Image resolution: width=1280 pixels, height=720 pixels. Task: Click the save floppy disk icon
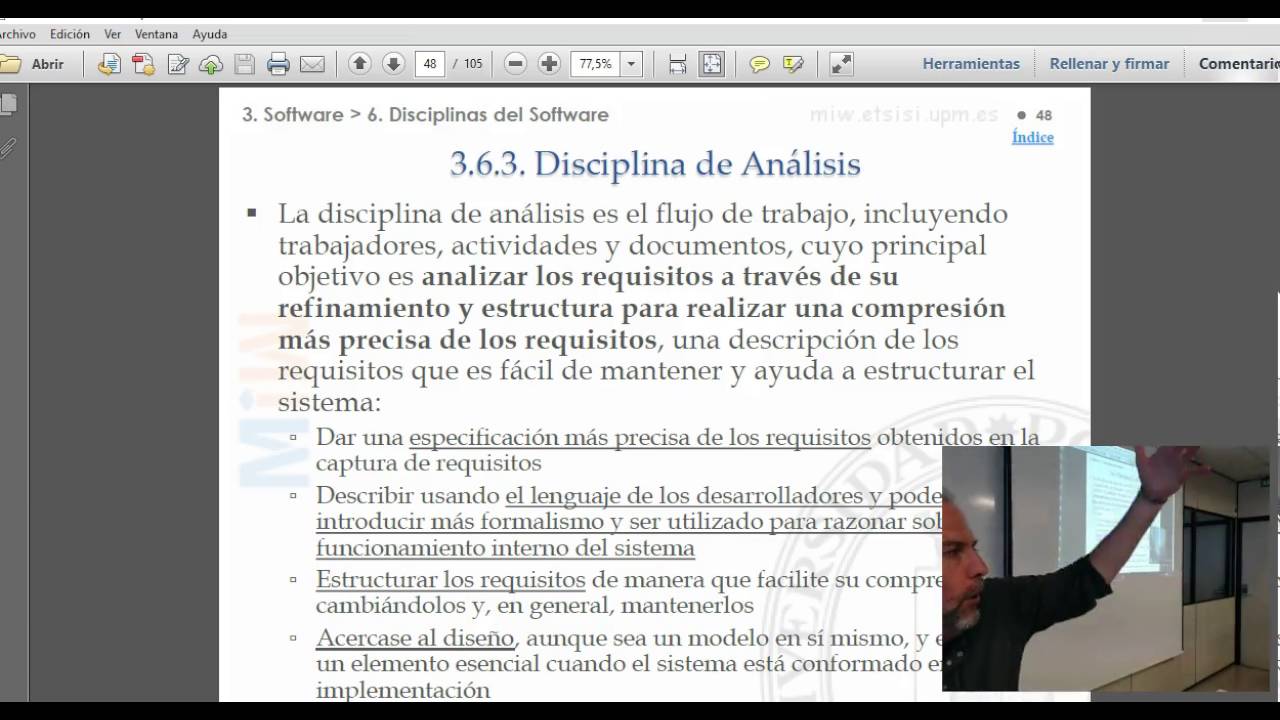coord(244,64)
